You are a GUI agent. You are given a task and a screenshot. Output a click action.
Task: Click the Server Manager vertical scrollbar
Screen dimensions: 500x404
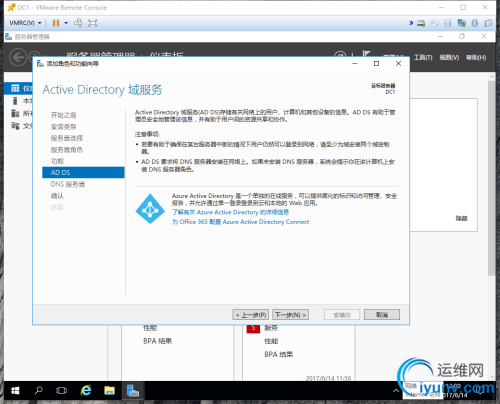(x=491, y=177)
